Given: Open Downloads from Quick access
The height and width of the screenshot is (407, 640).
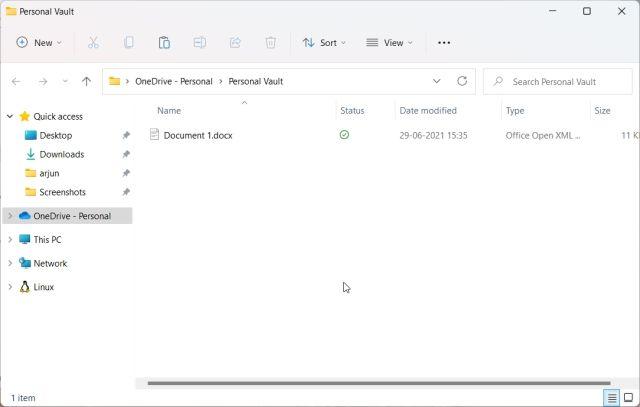Looking at the screenshot, I should click(62, 154).
